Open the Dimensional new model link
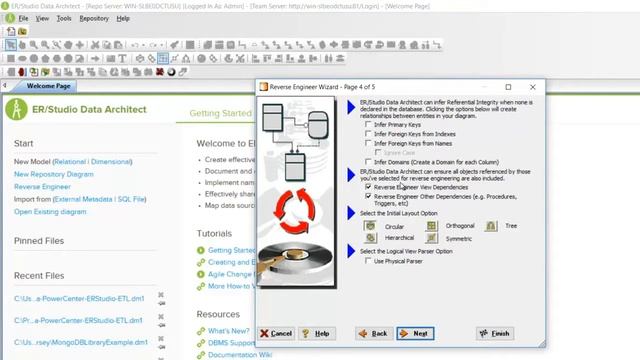This screenshot has height=360, width=640. point(111,162)
